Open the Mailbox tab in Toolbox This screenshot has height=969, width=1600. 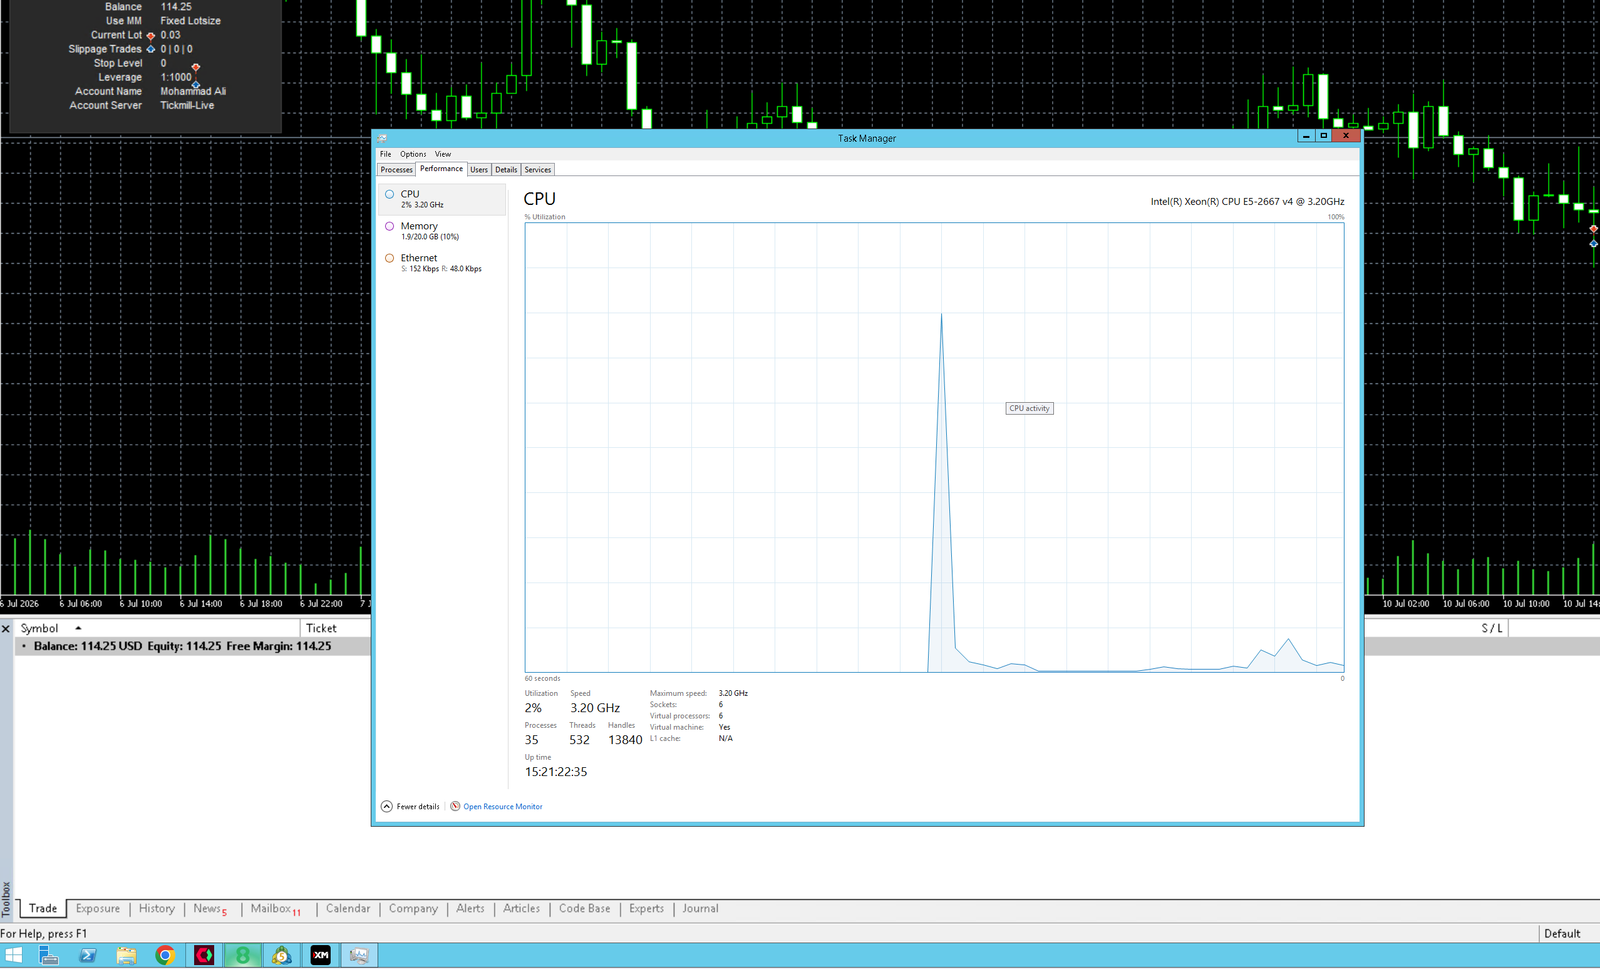pos(276,909)
